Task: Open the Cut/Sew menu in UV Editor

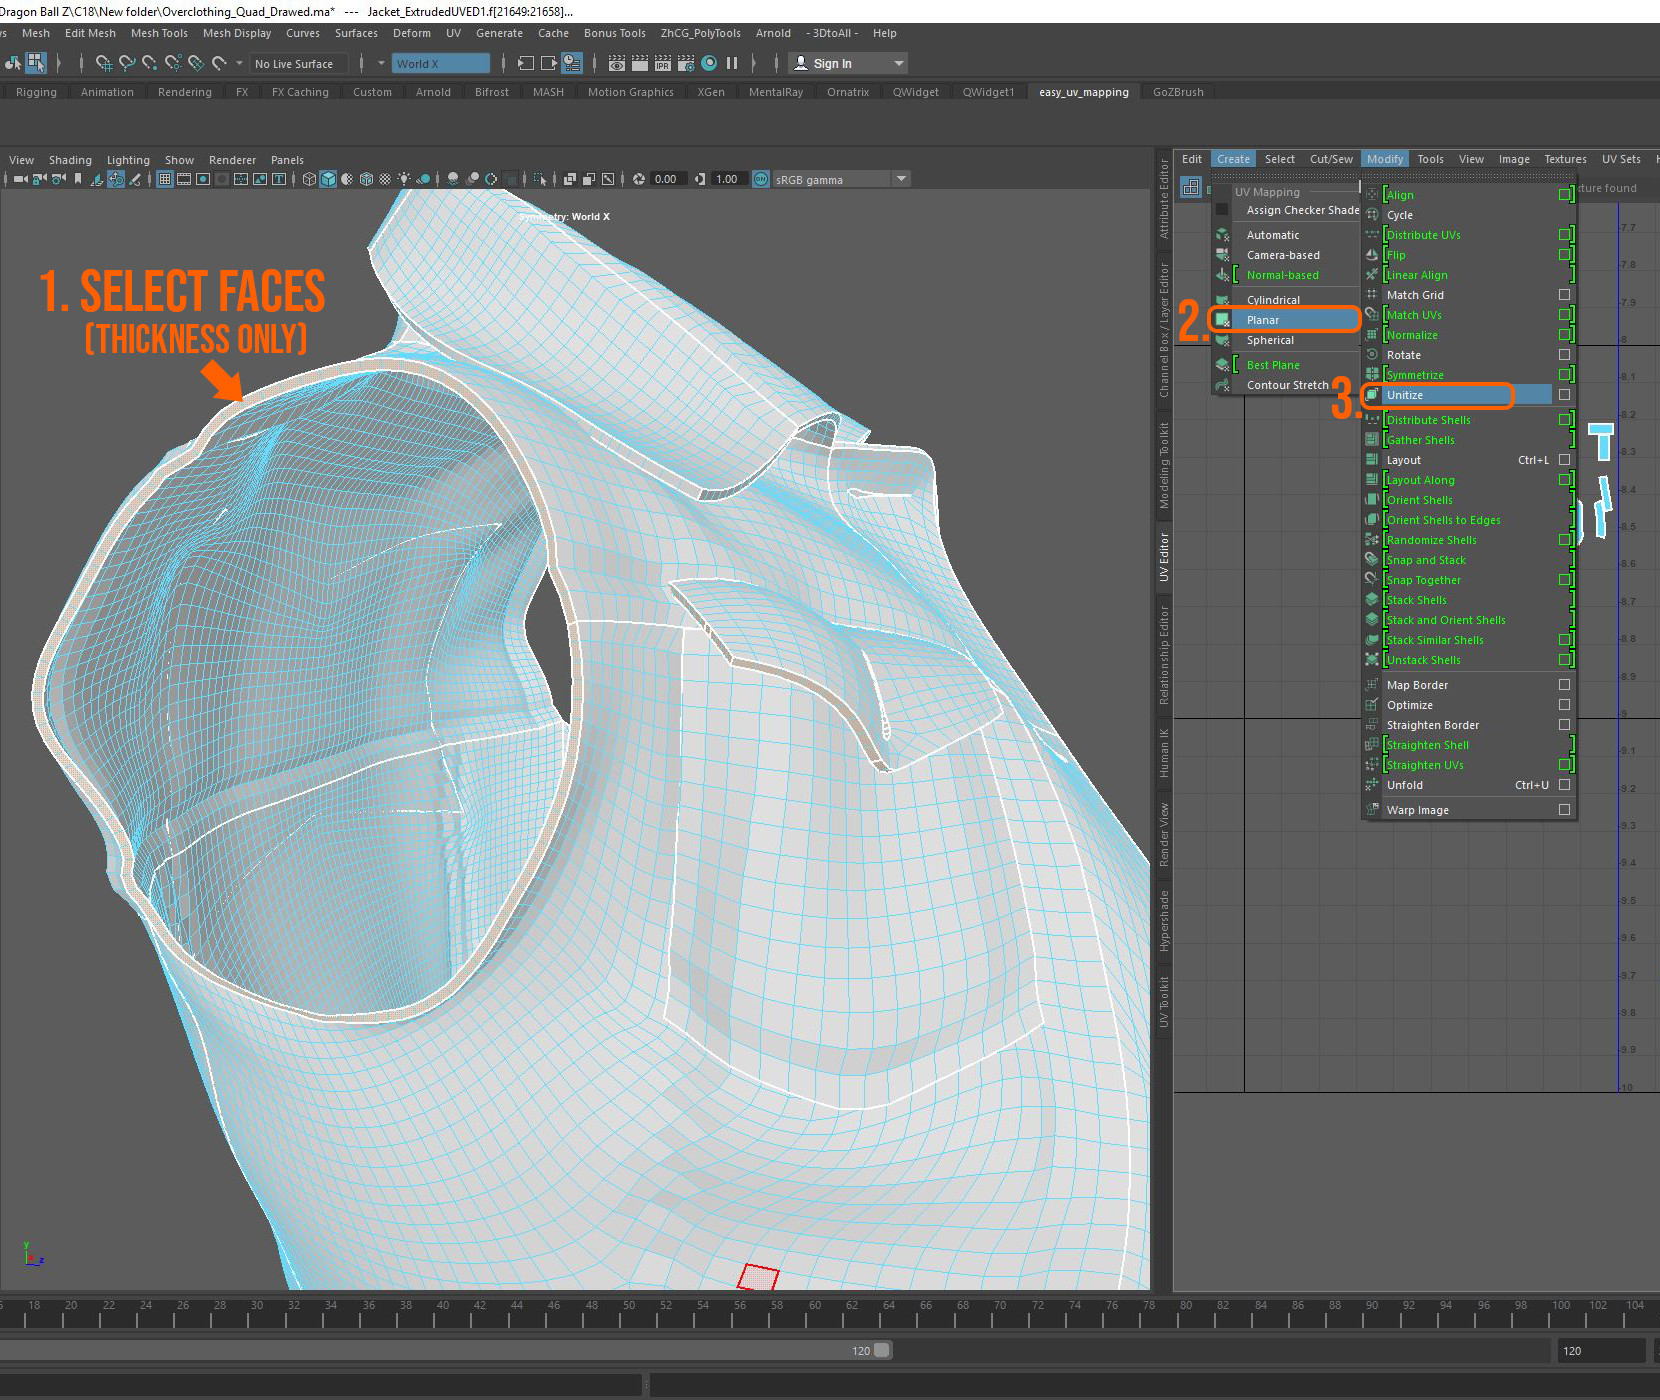Action: (1331, 158)
